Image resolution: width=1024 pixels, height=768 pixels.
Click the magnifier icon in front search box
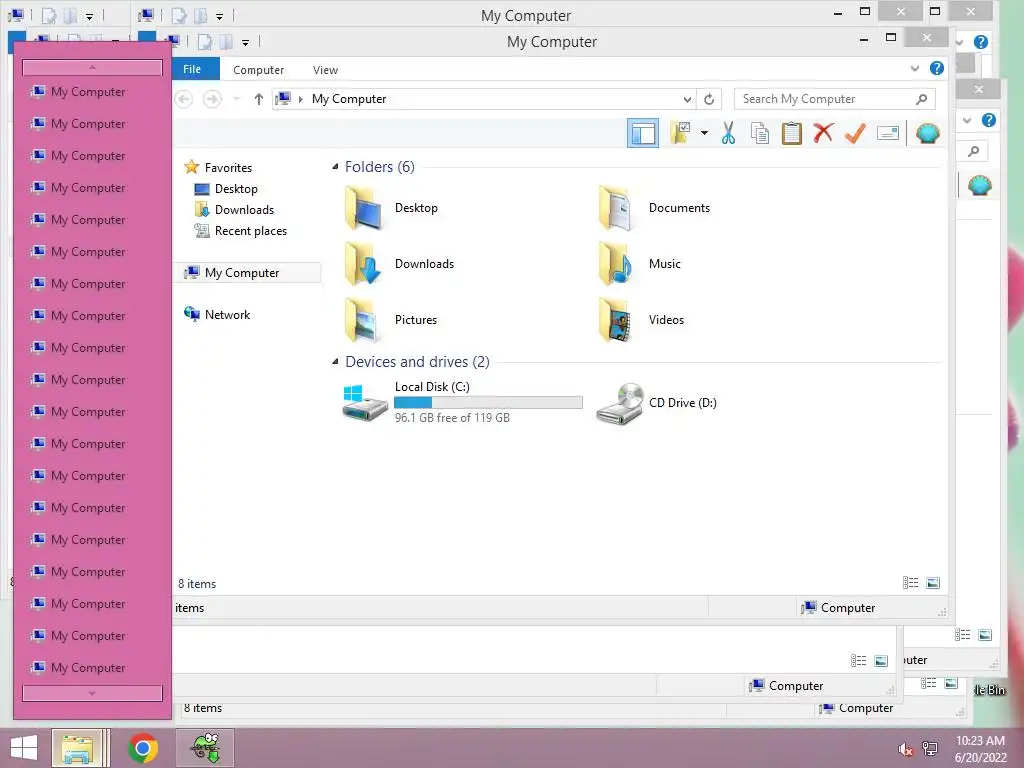pyautogui.click(x=921, y=99)
